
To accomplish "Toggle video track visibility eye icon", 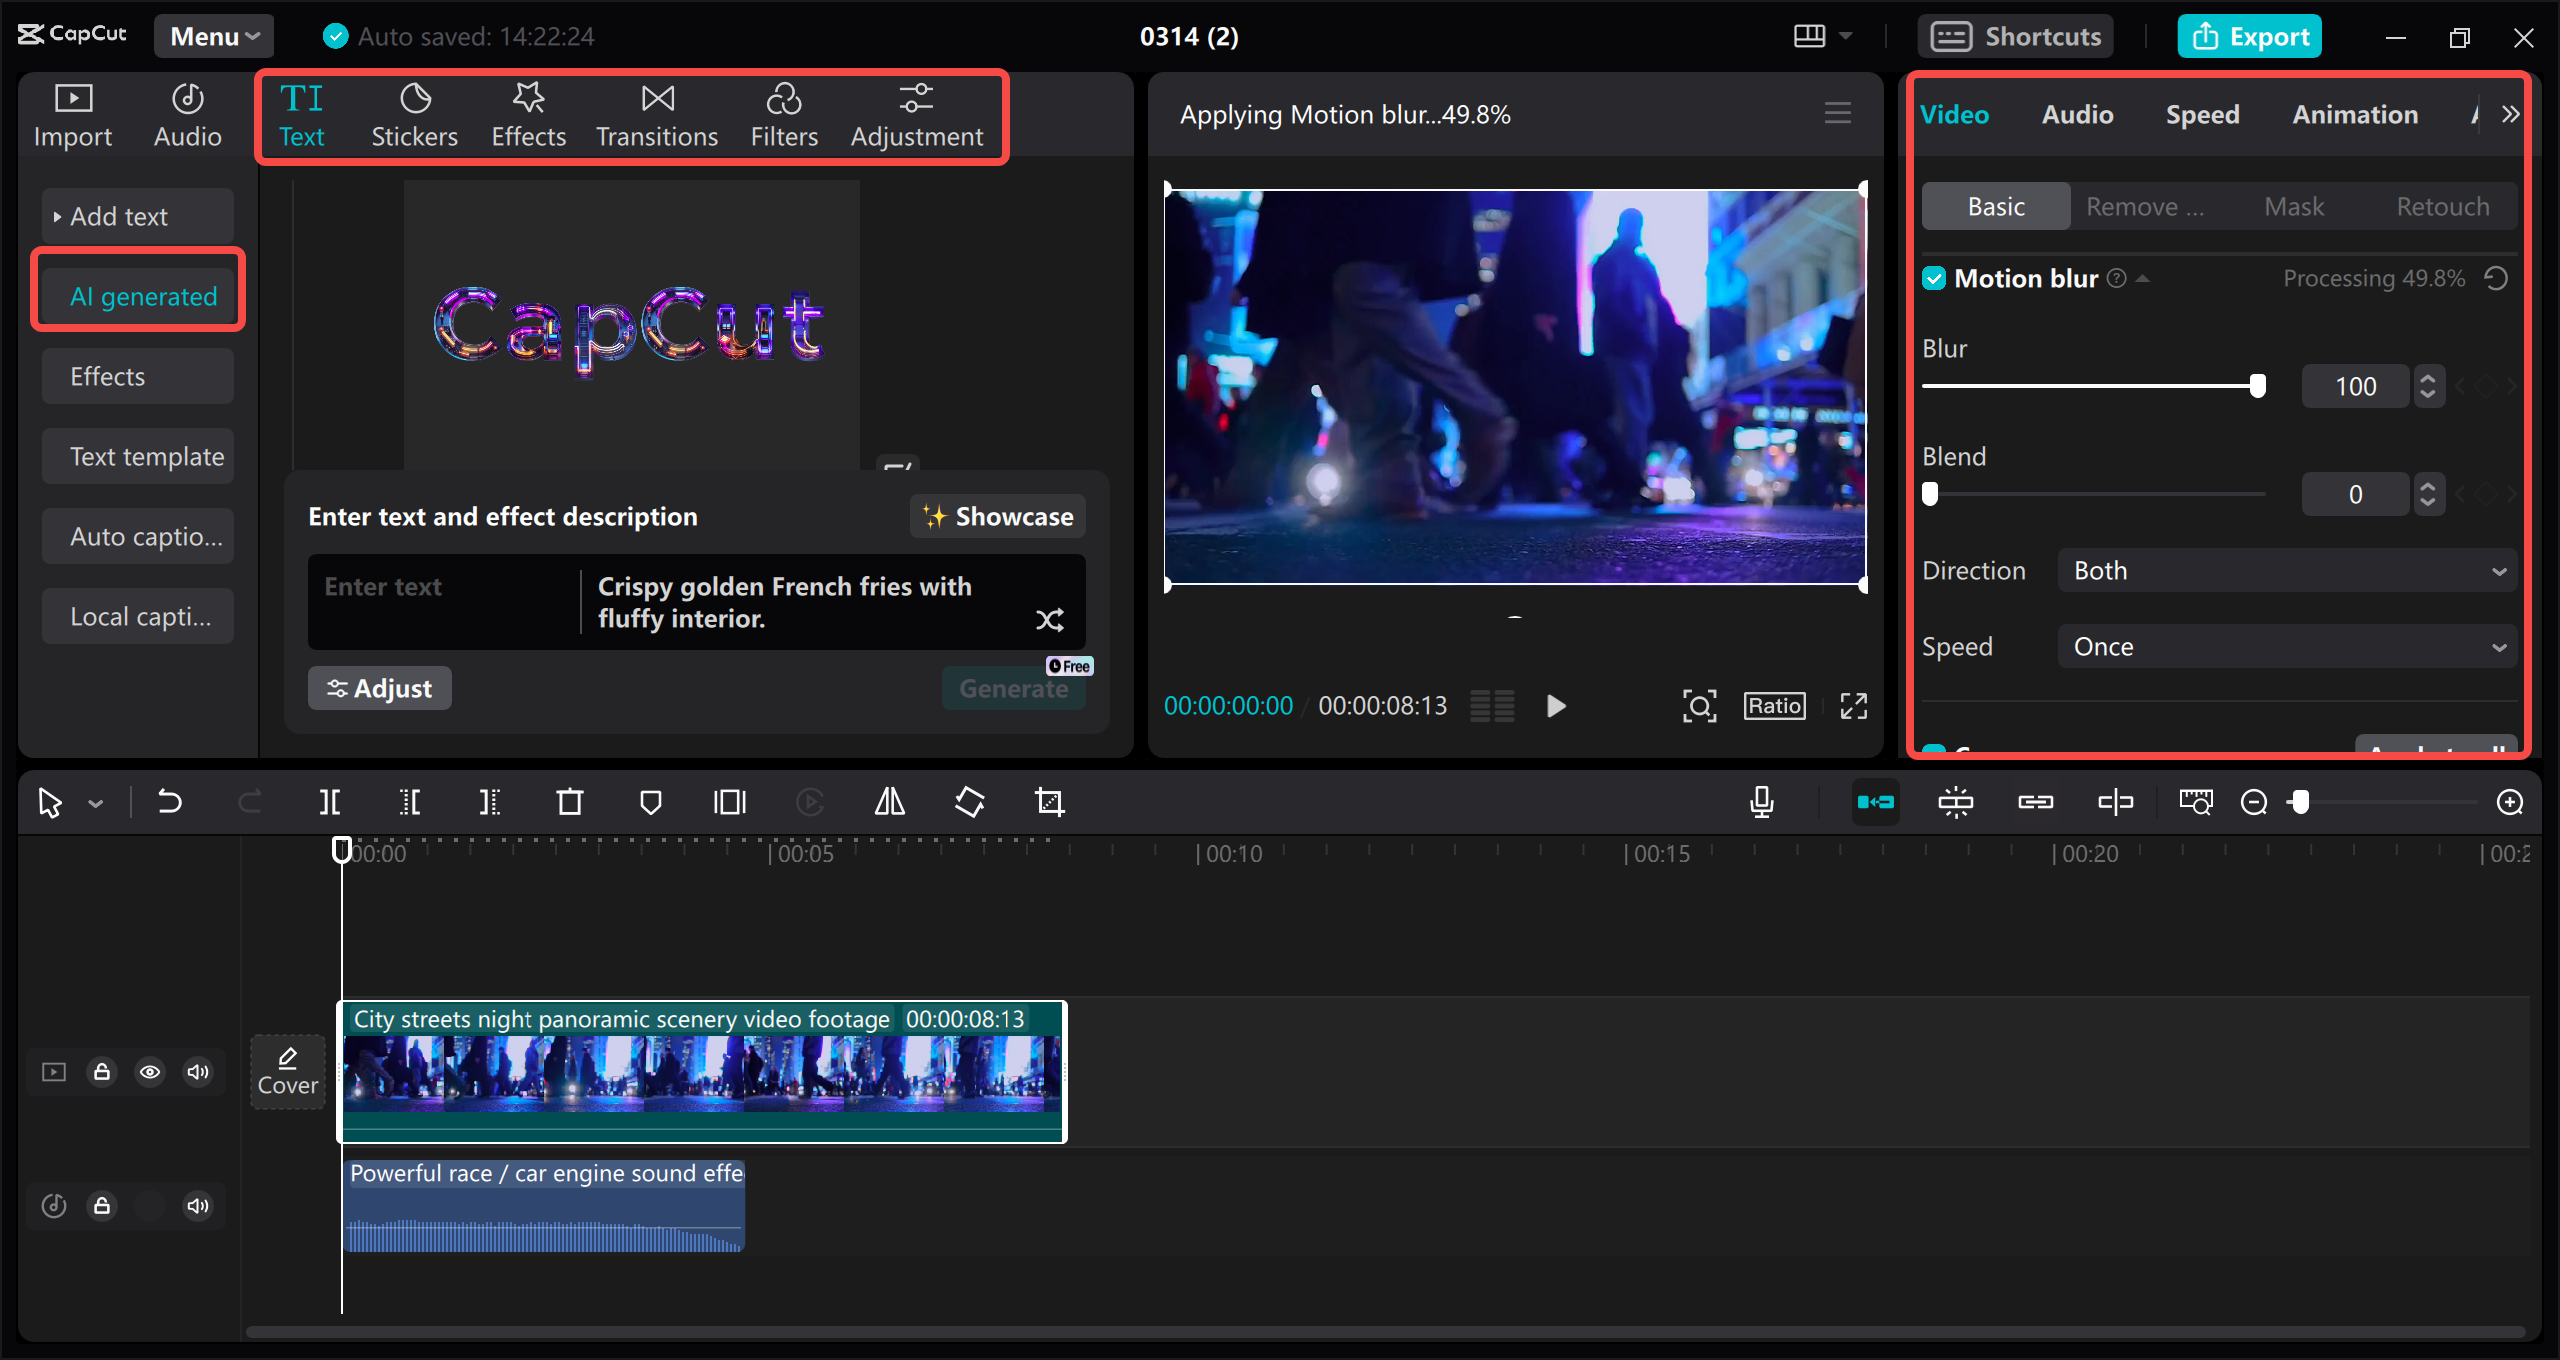I will pos(149,1072).
